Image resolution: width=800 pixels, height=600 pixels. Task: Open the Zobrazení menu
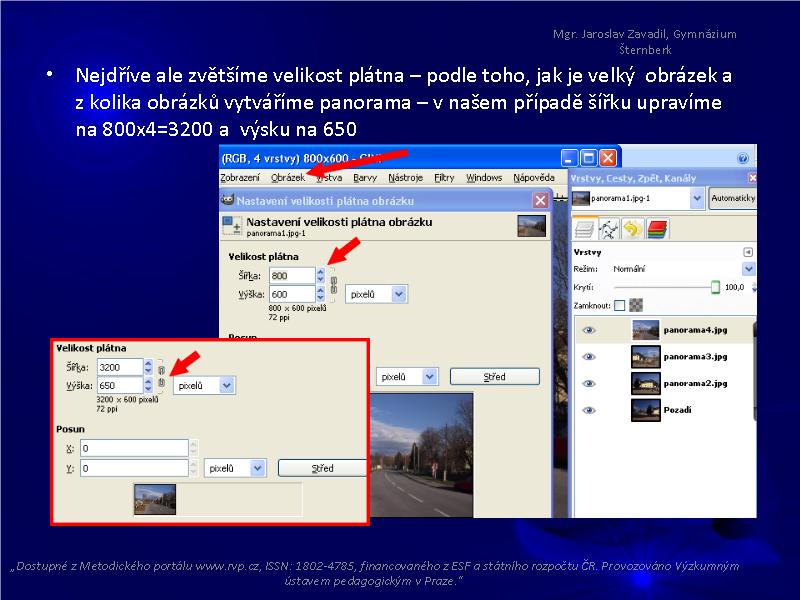point(240,178)
